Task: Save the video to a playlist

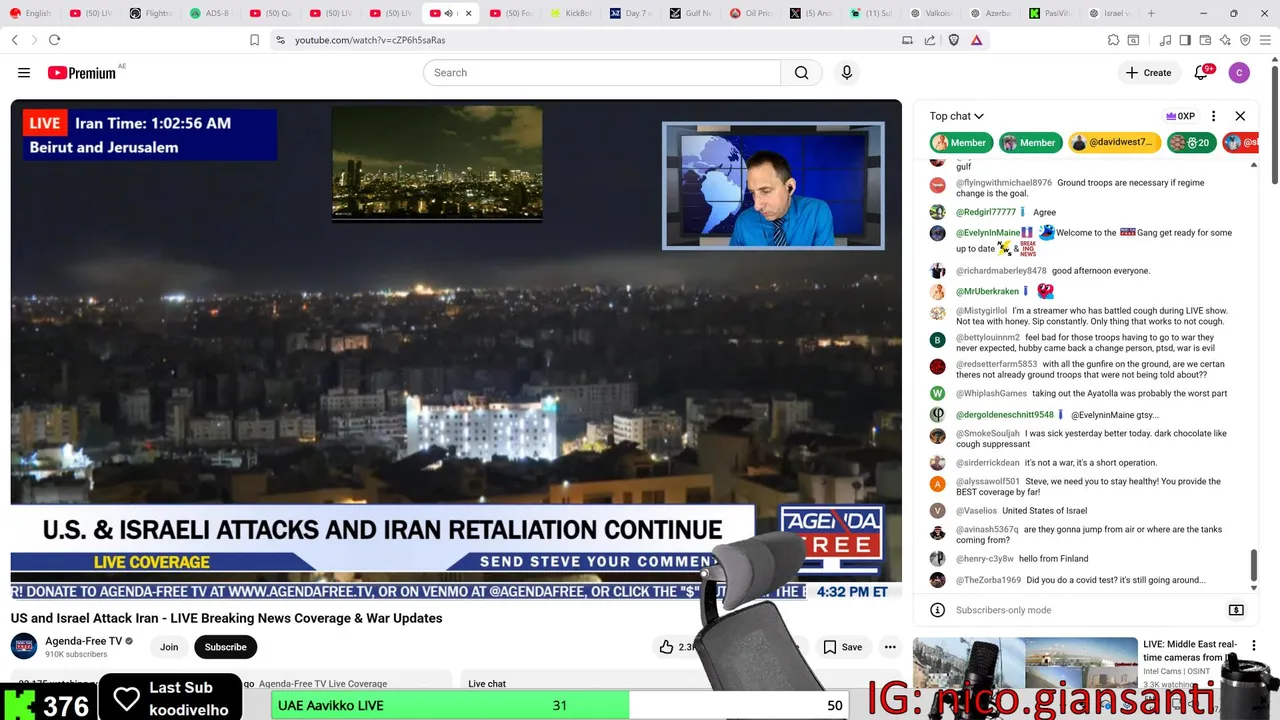Action: click(842, 647)
